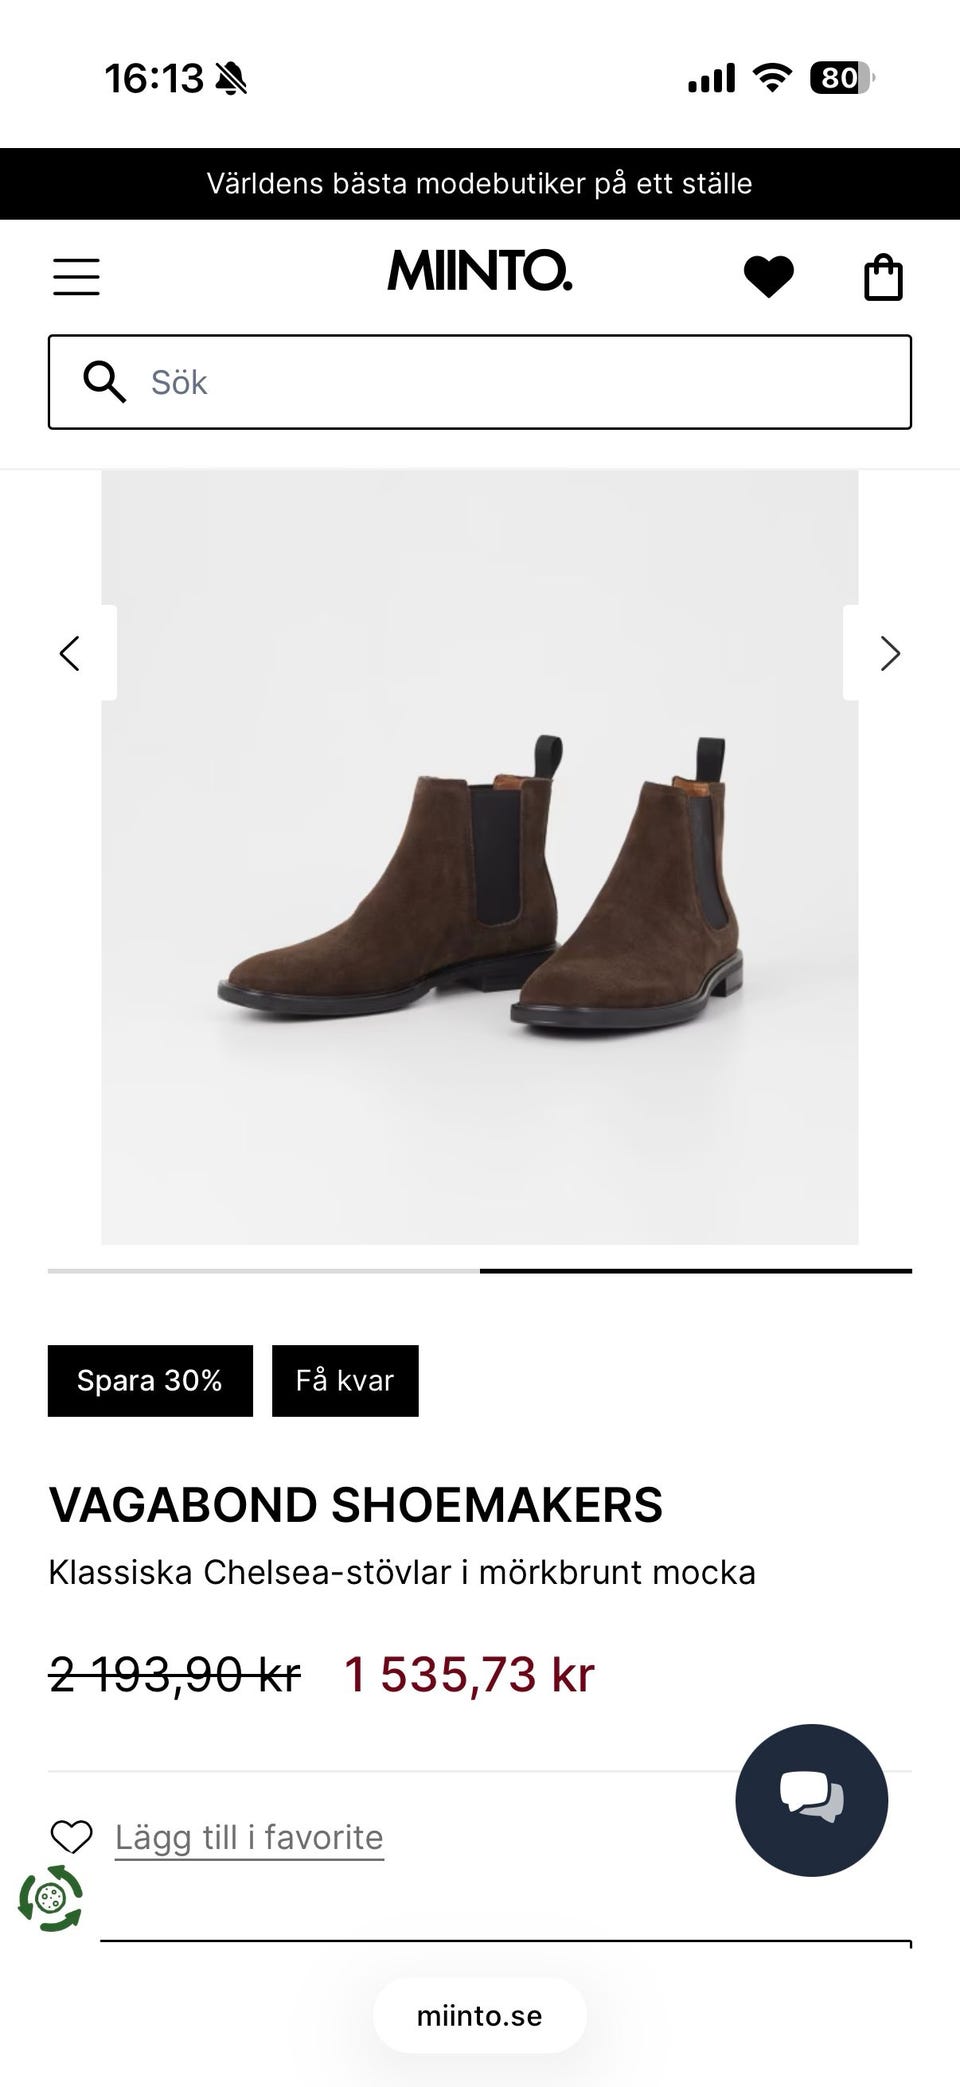The height and width of the screenshot is (2087, 960).
Task: Tap the Spara 30% badge
Action: (150, 1380)
